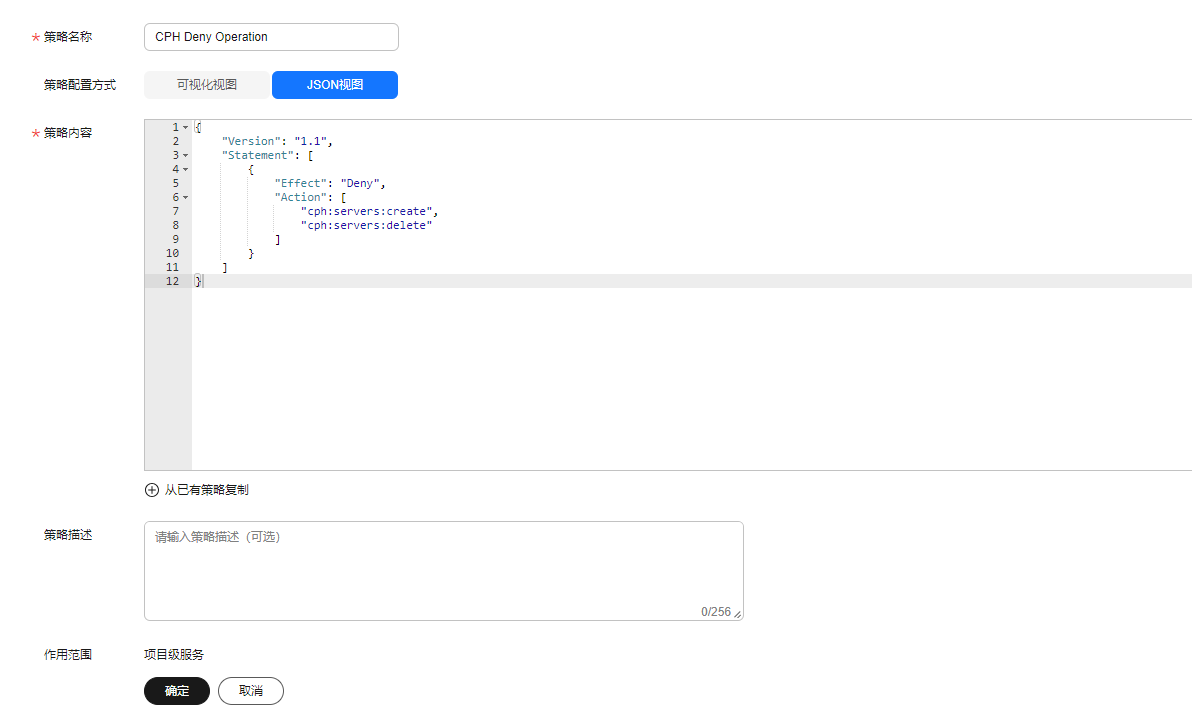The image size is (1192, 722).
Task: Click the "Effect": "Deny" line
Action: 330,183
